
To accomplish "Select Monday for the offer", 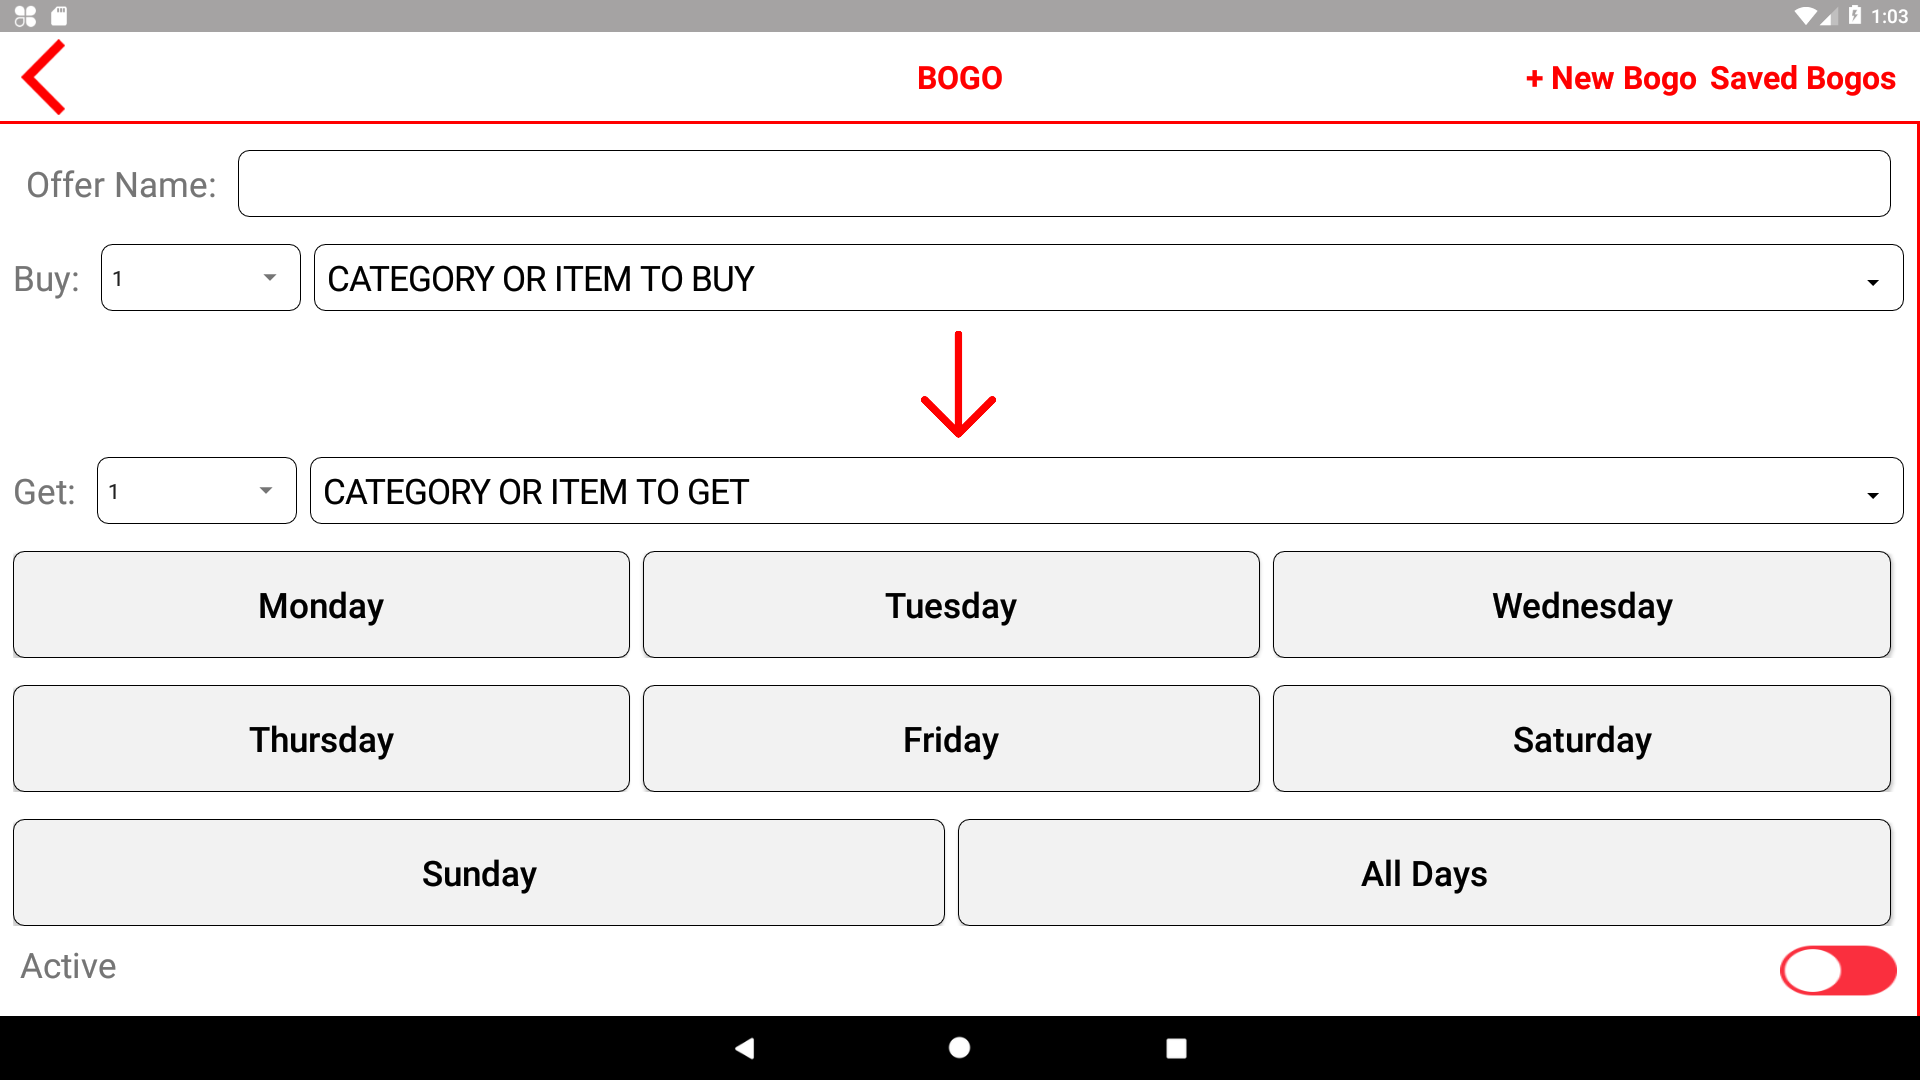I will 321,605.
